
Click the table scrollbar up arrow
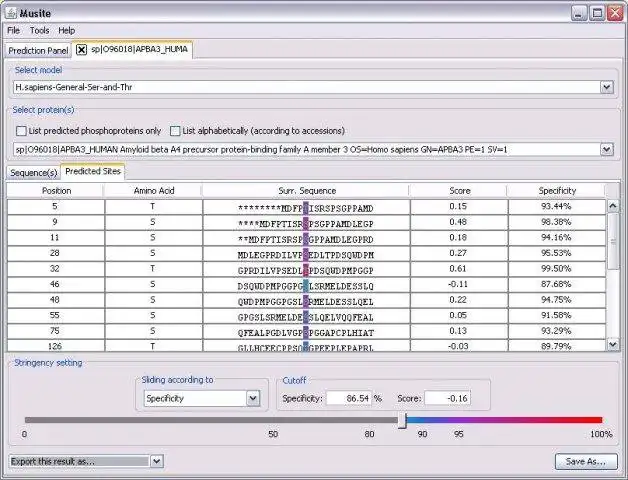coord(613,206)
